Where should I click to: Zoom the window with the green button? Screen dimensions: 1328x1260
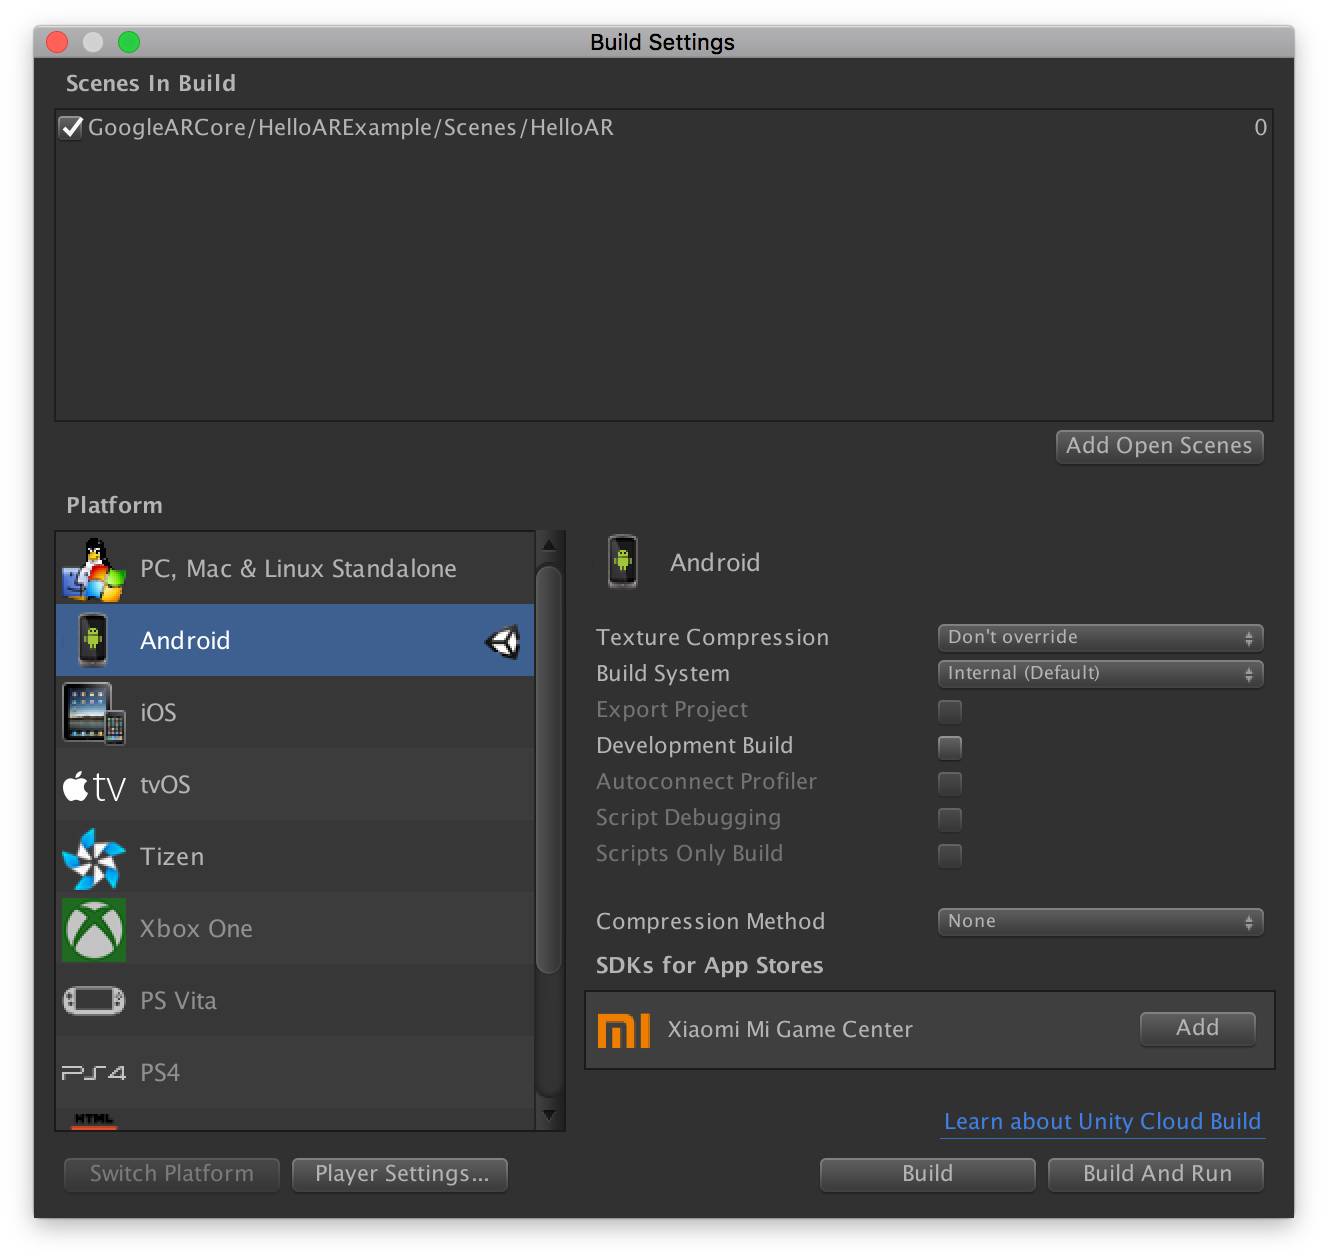129,42
